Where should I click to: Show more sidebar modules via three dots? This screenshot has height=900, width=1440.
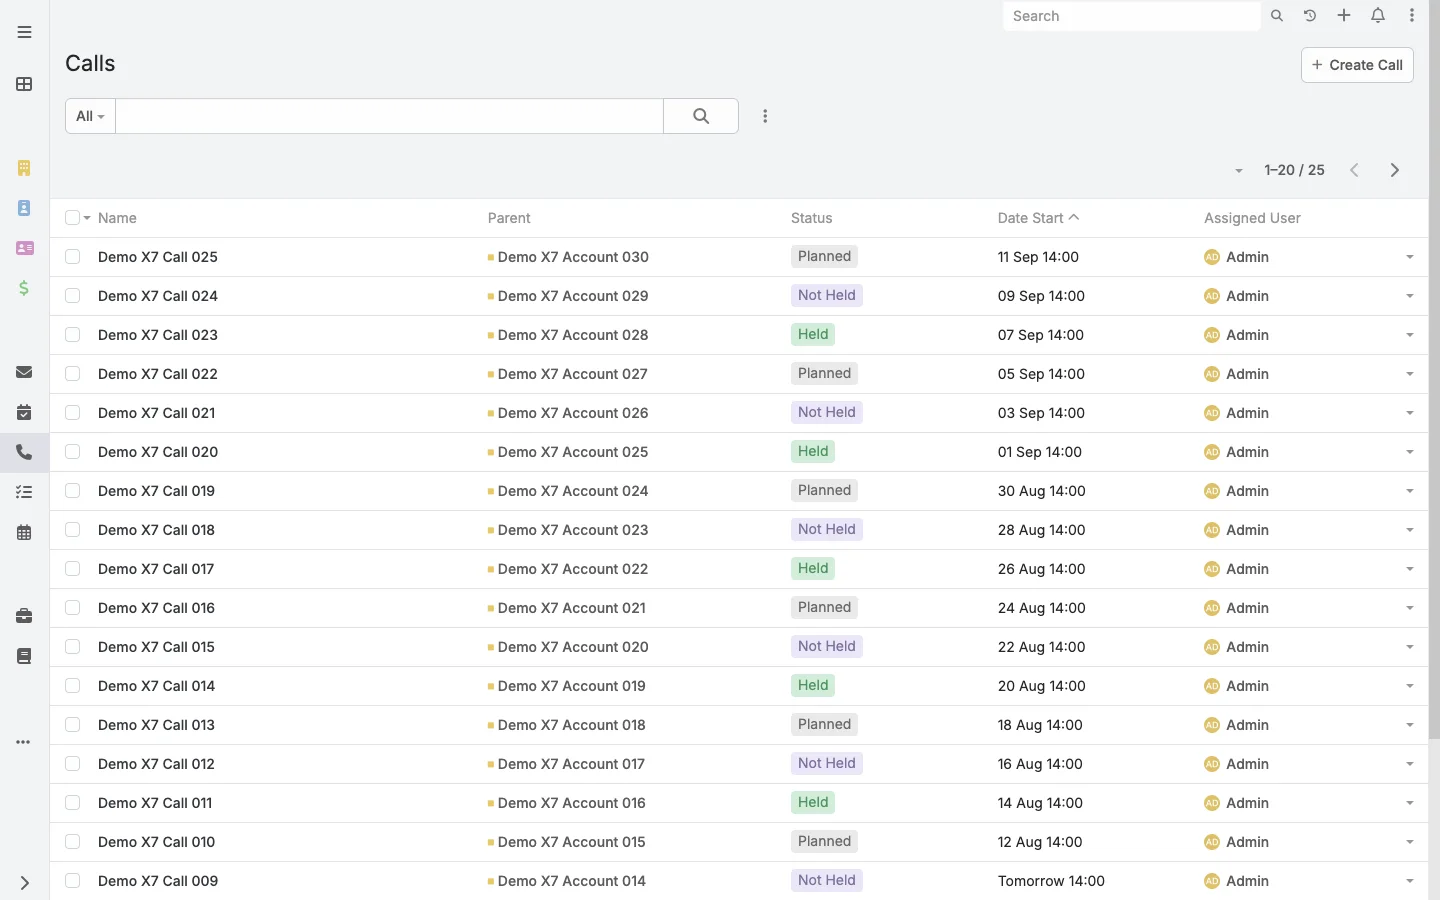tap(24, 742)
